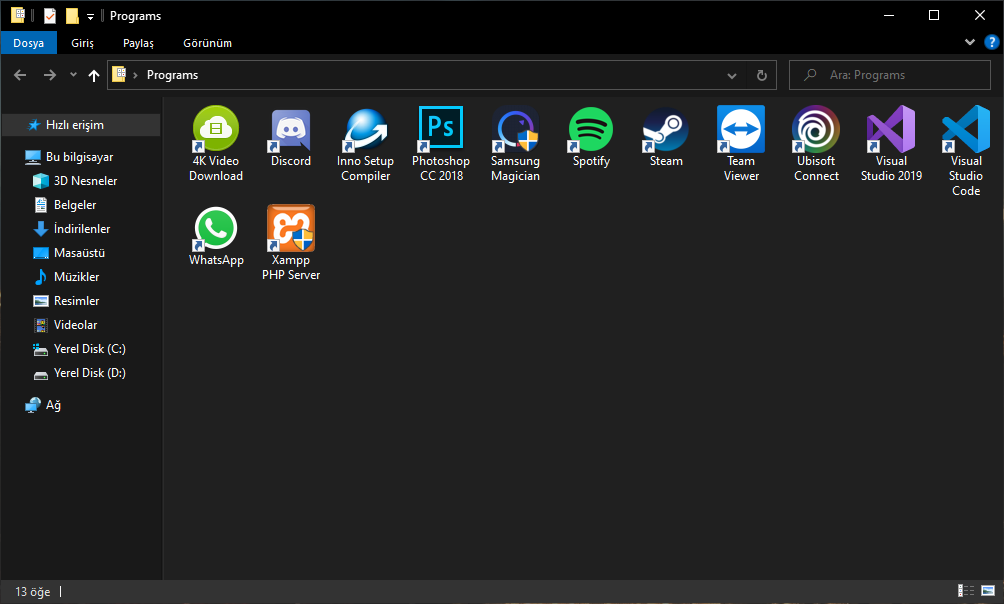Click the "13 öğe" status bar text
Viewport: 1004px width, 604px height.
pos(33,591)
